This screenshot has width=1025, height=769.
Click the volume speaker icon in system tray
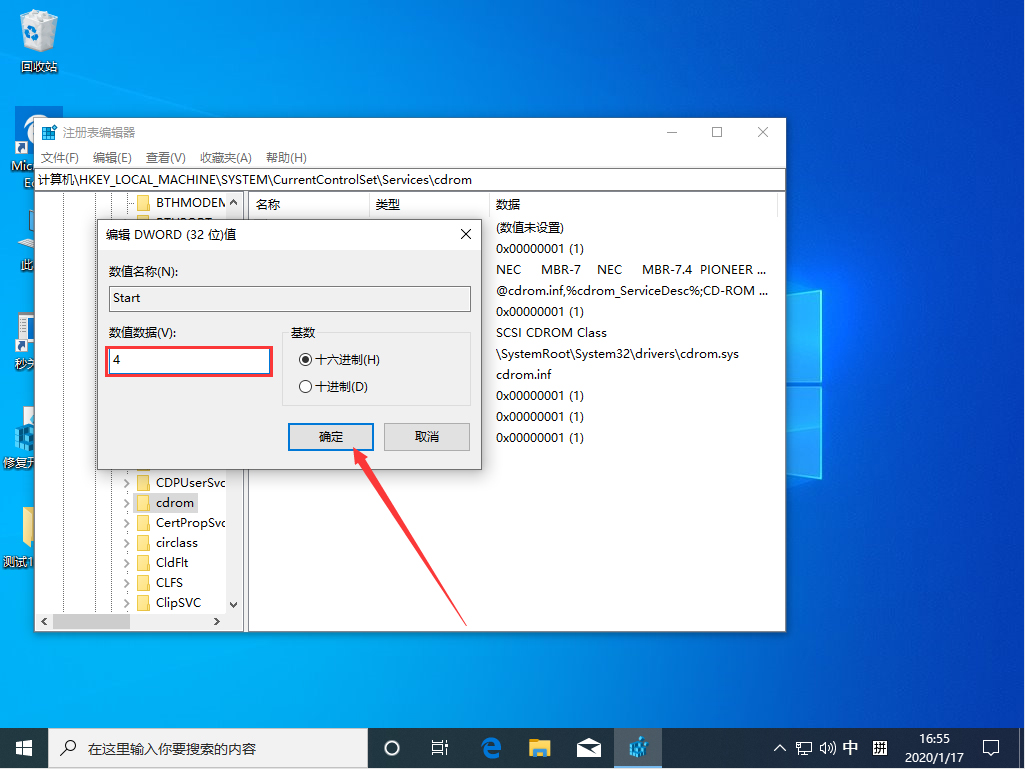[826, 747]
